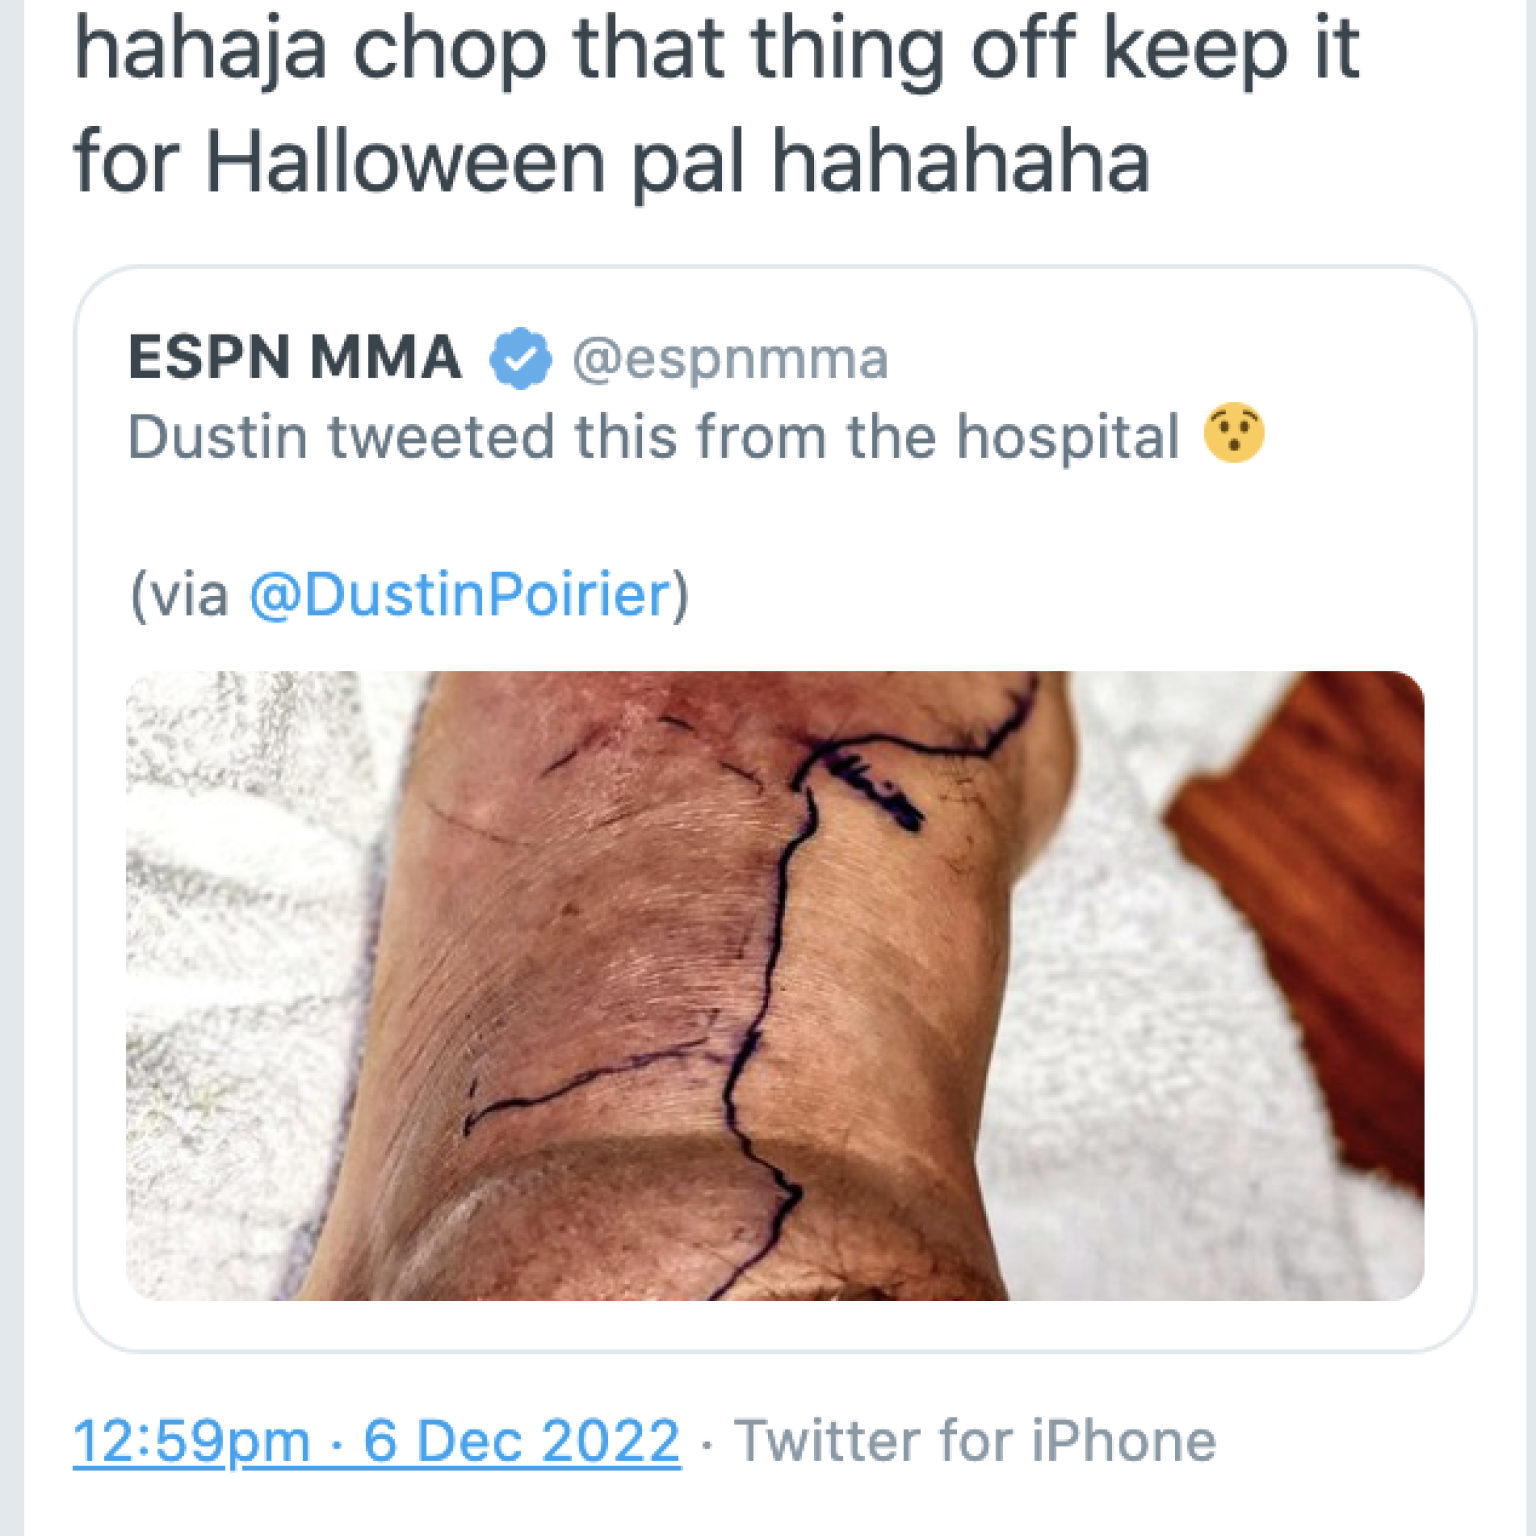Click the text Dustin tweeted this from the hospital

654,437
